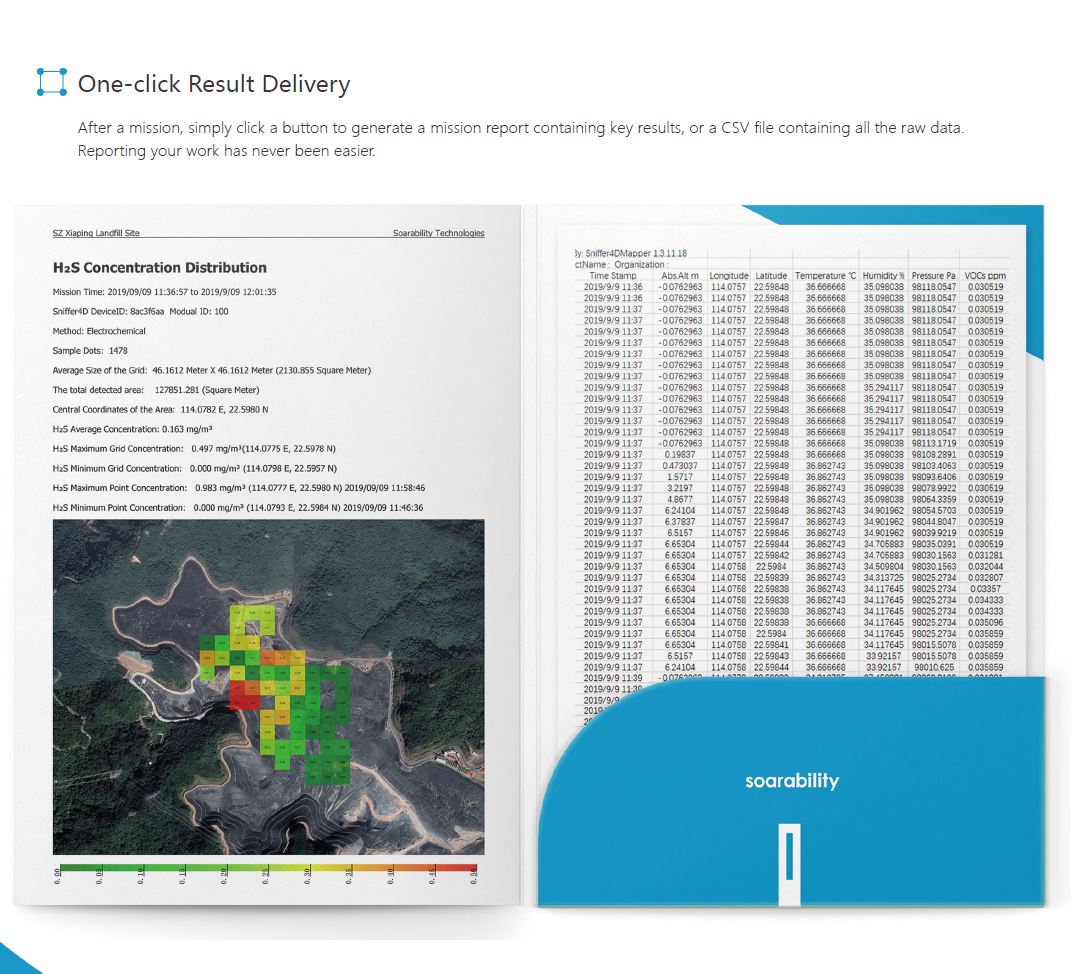Click the blue square frame icon beside the heading
1071x974 pixels.
pyautogui.click(x=52, y=82)
